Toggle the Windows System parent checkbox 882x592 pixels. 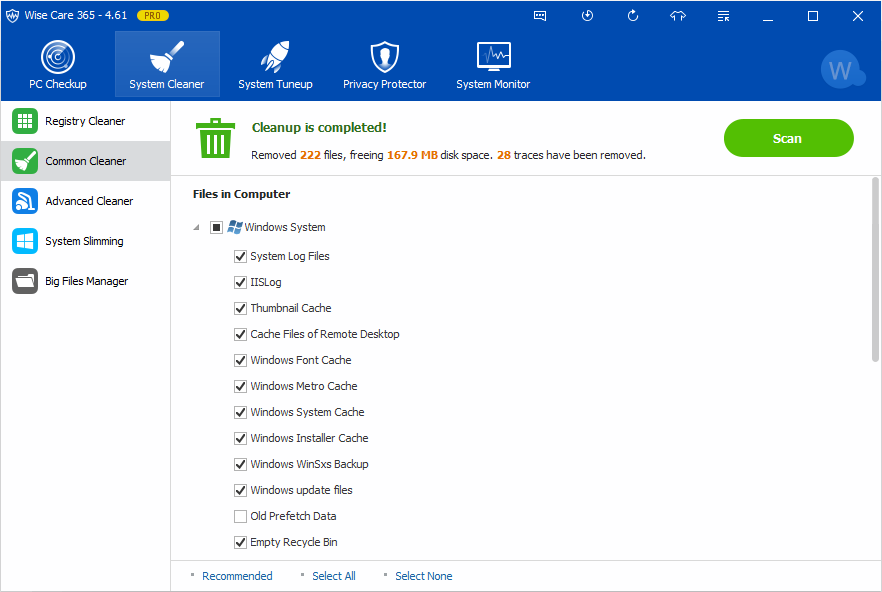217,227
